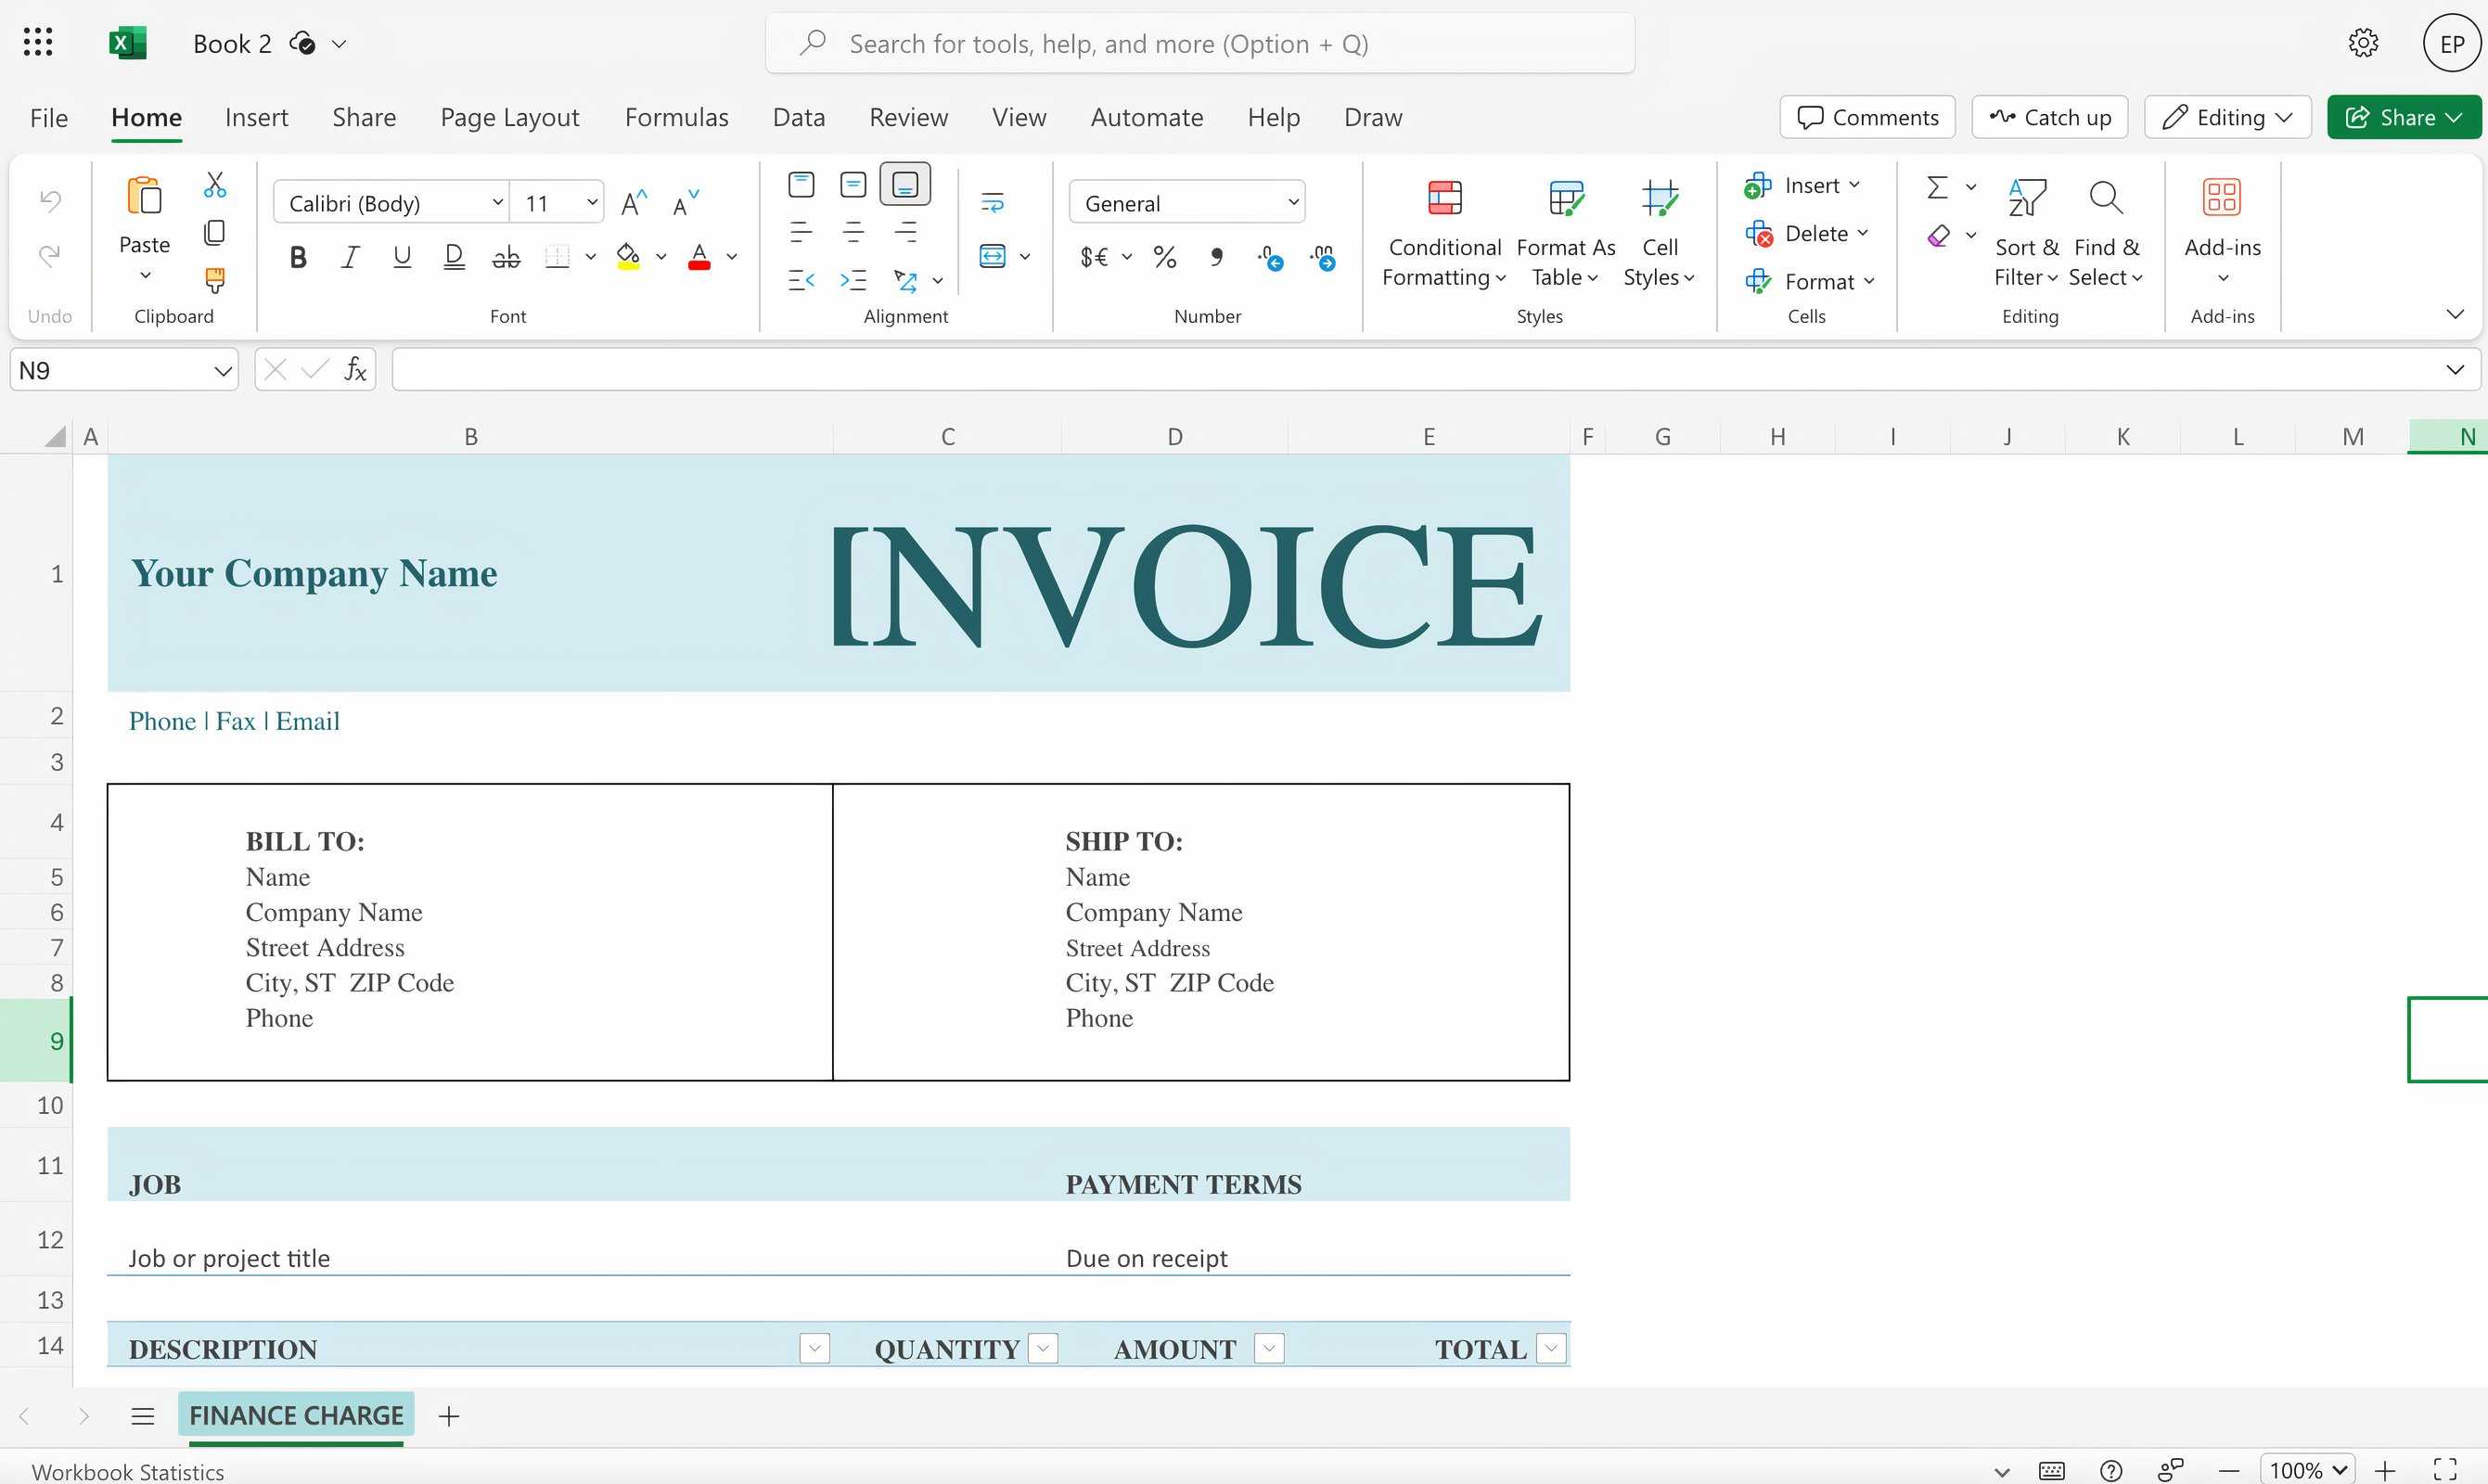Click Decrease Decimal icon
The width and height of the screenshot is (2488, 1484).
click(x=1270, y=258)
